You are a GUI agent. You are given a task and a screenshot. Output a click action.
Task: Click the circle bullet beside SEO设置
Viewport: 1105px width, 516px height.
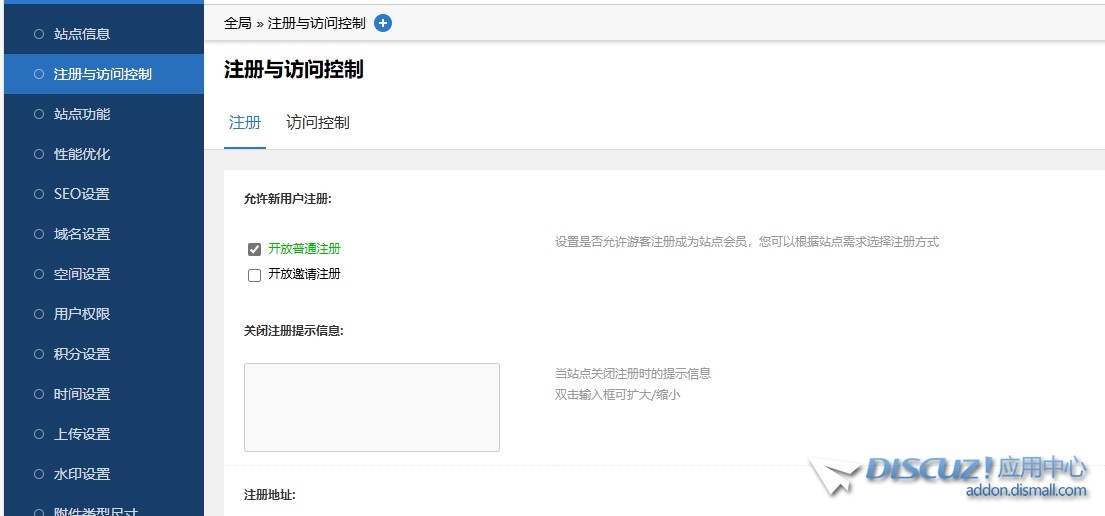39,194
